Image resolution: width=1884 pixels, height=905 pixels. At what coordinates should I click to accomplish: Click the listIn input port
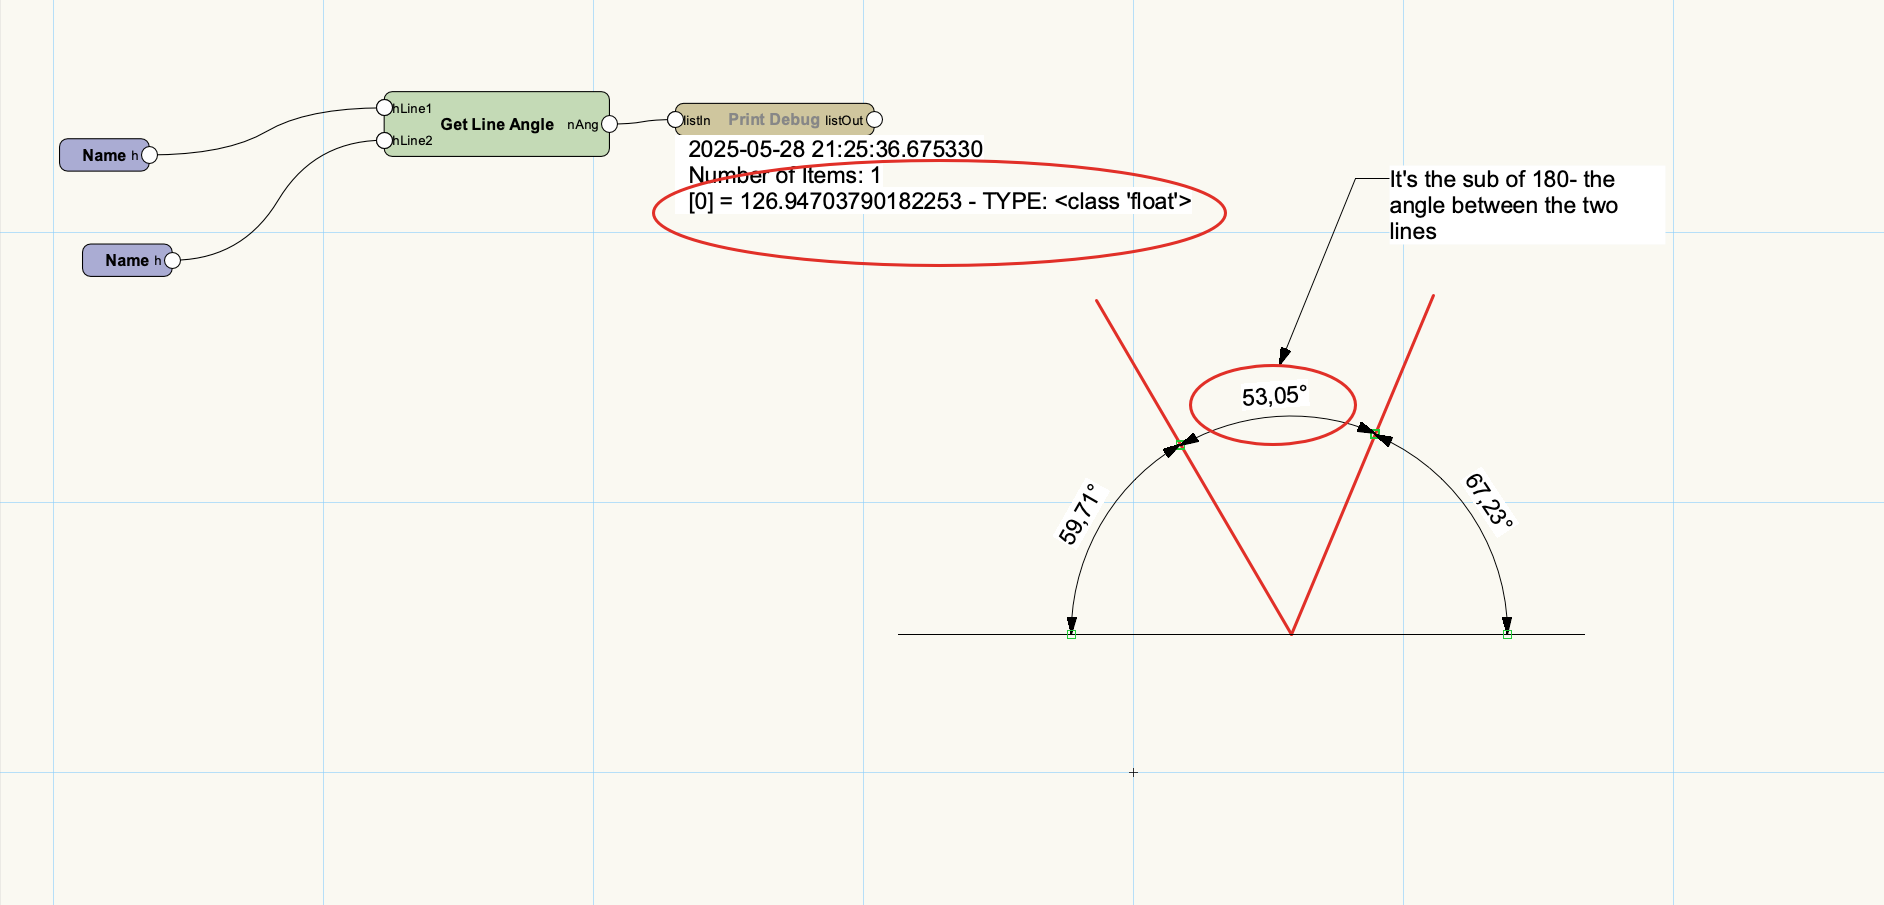[676, 120]
